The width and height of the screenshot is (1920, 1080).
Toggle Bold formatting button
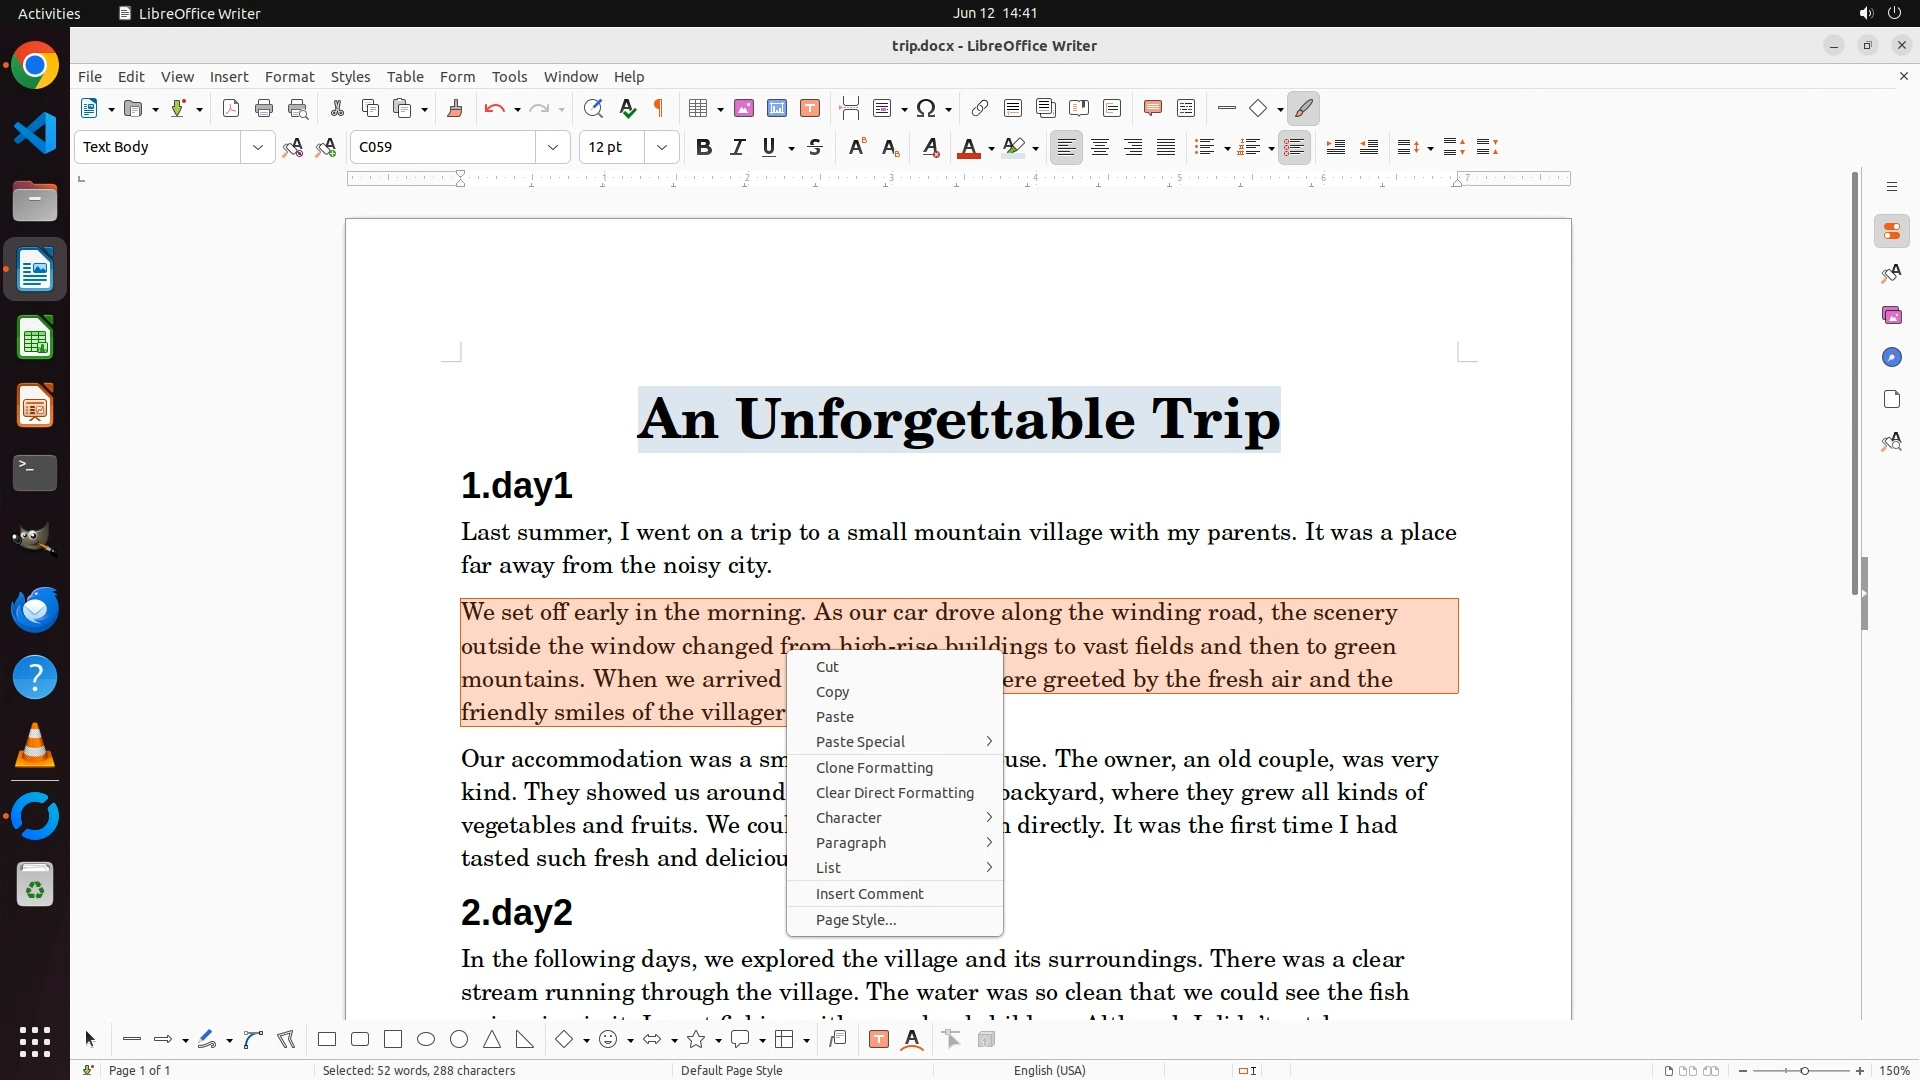pyautogui.click(x=703, y=147)
